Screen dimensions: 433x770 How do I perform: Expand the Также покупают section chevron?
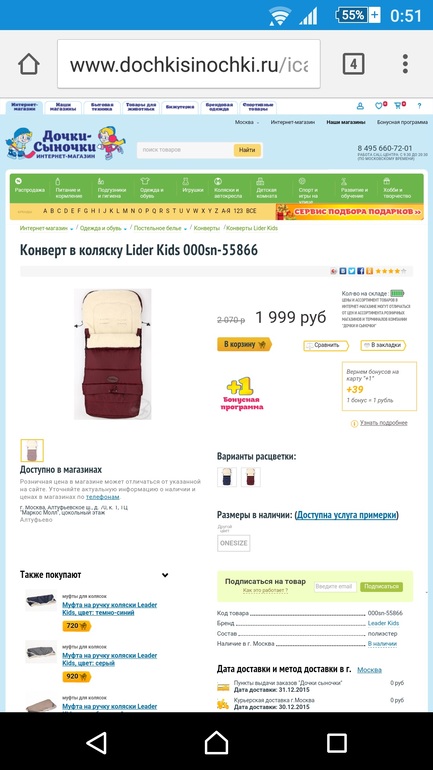click(165, 575)
